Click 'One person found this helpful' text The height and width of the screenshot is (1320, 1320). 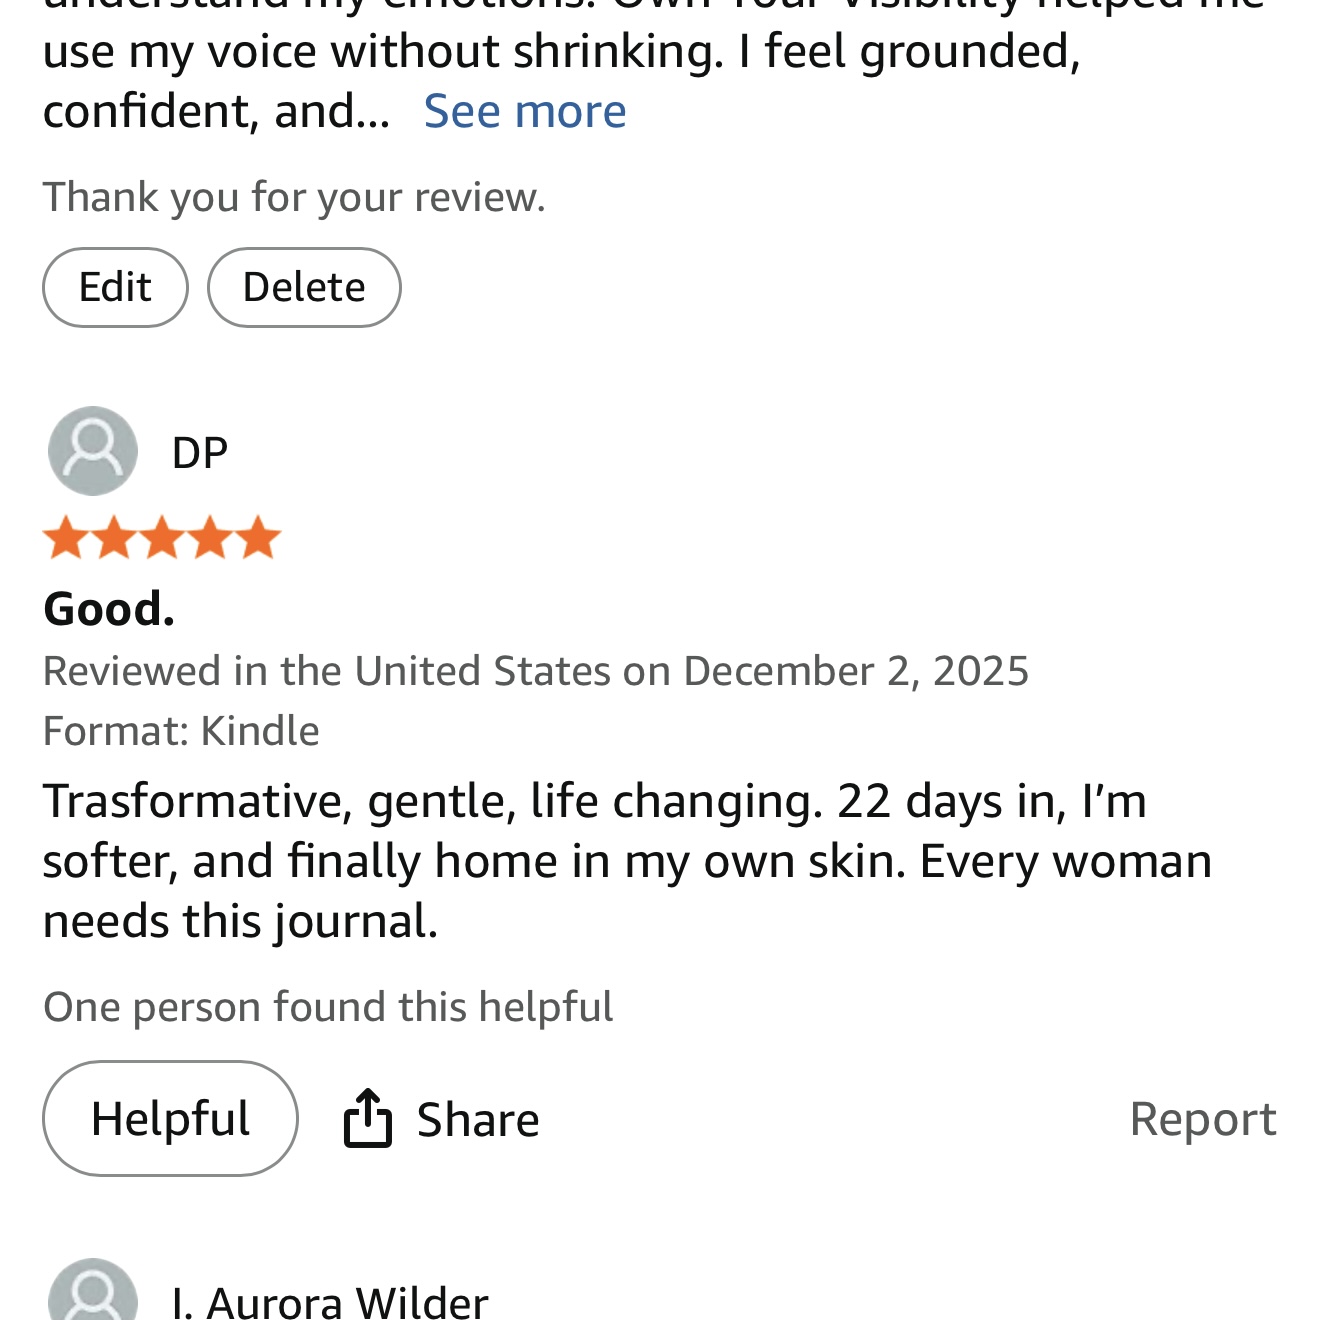328,1007
